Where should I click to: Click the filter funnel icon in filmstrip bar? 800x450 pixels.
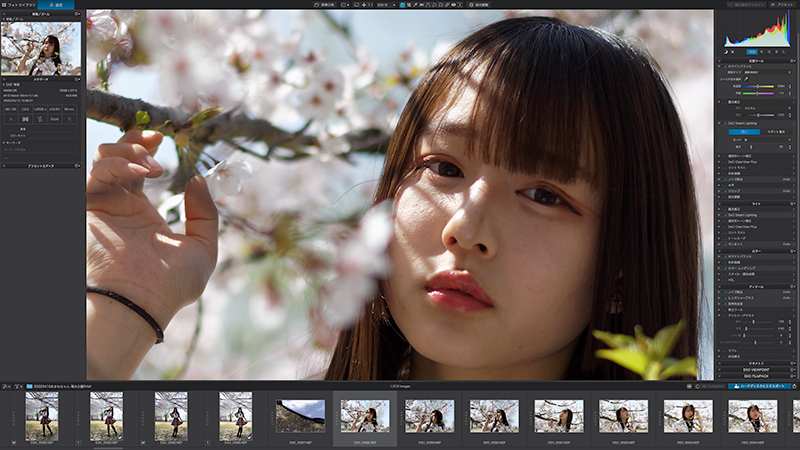click(x=17, y=386)
